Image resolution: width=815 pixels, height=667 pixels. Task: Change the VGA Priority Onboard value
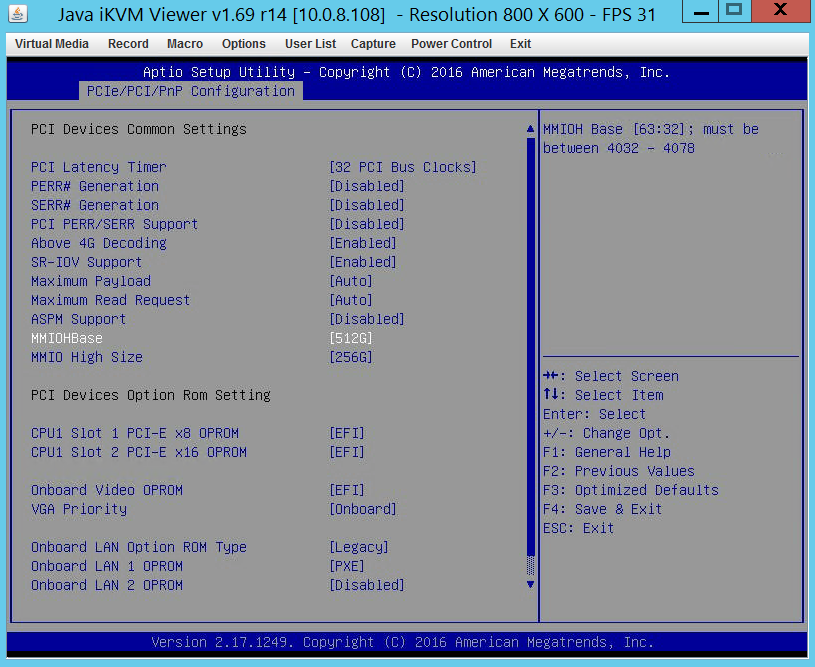(363, 509)
